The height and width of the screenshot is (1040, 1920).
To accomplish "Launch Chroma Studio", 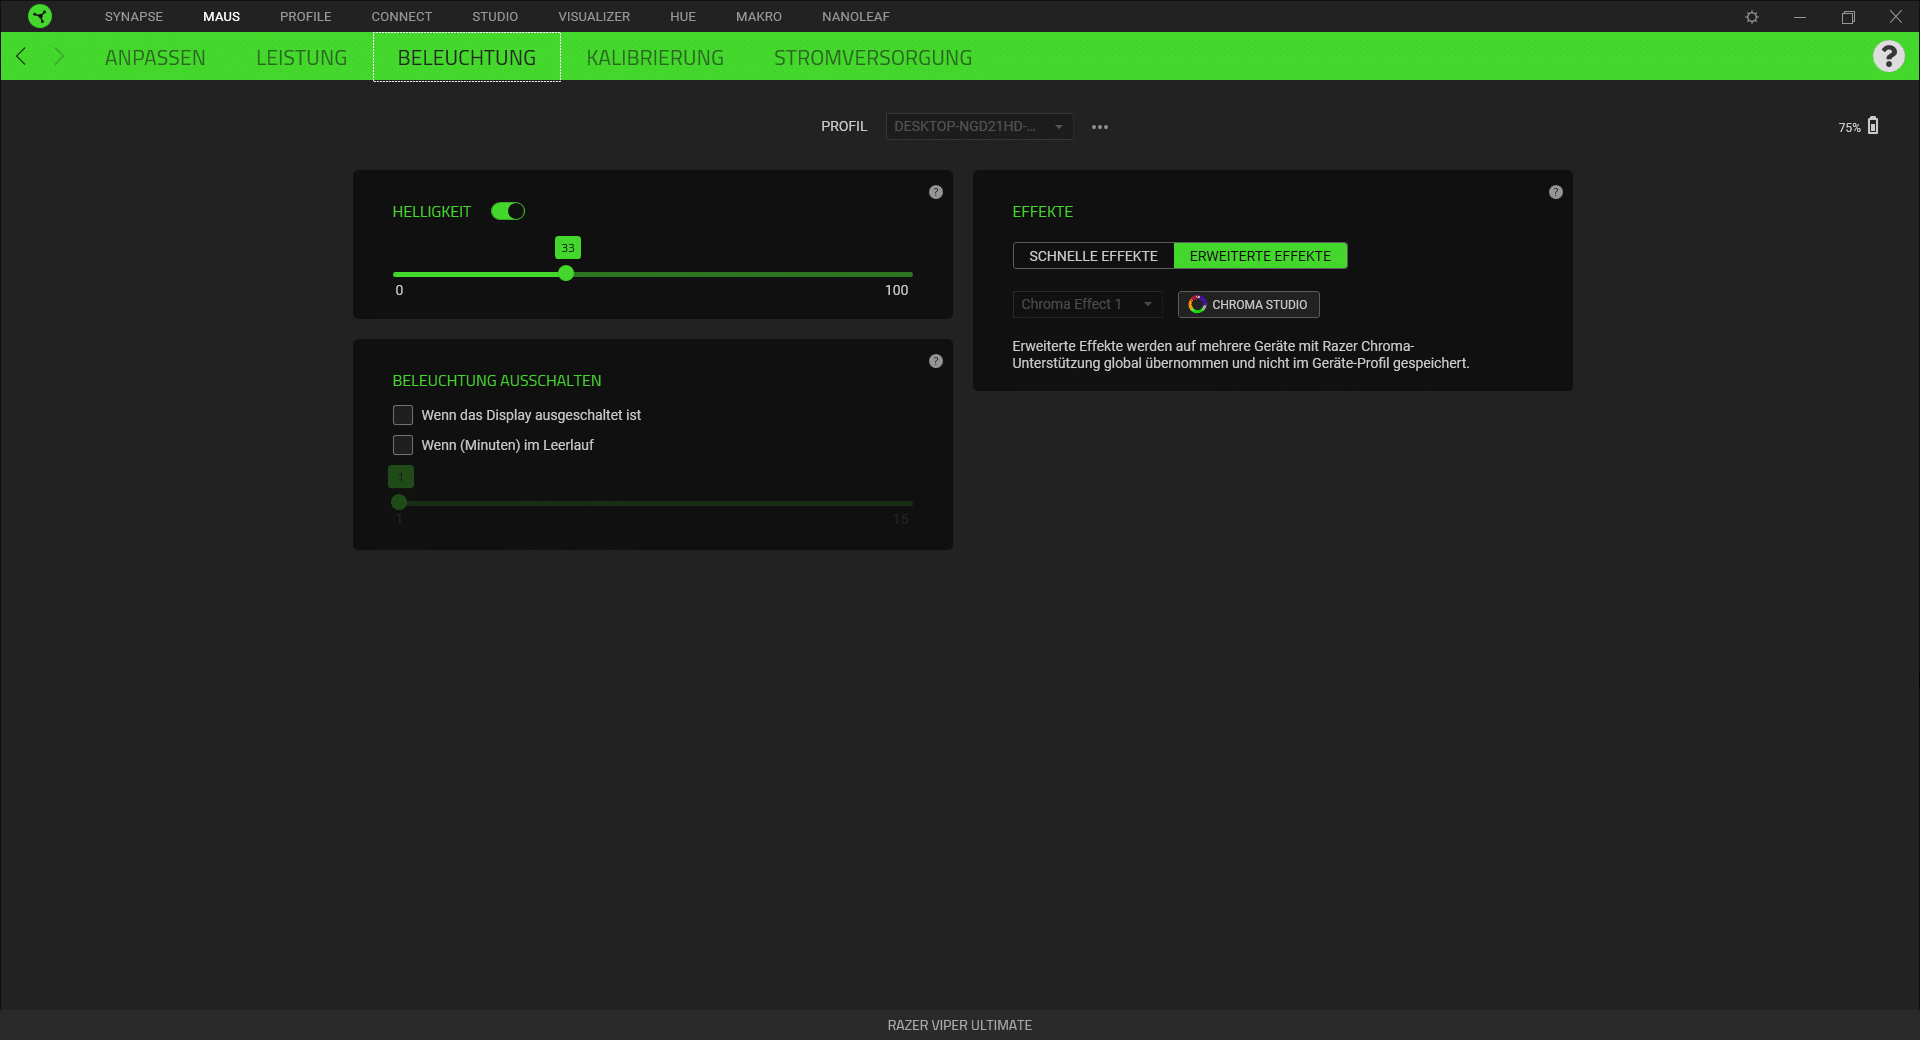I will (1248, 304).
